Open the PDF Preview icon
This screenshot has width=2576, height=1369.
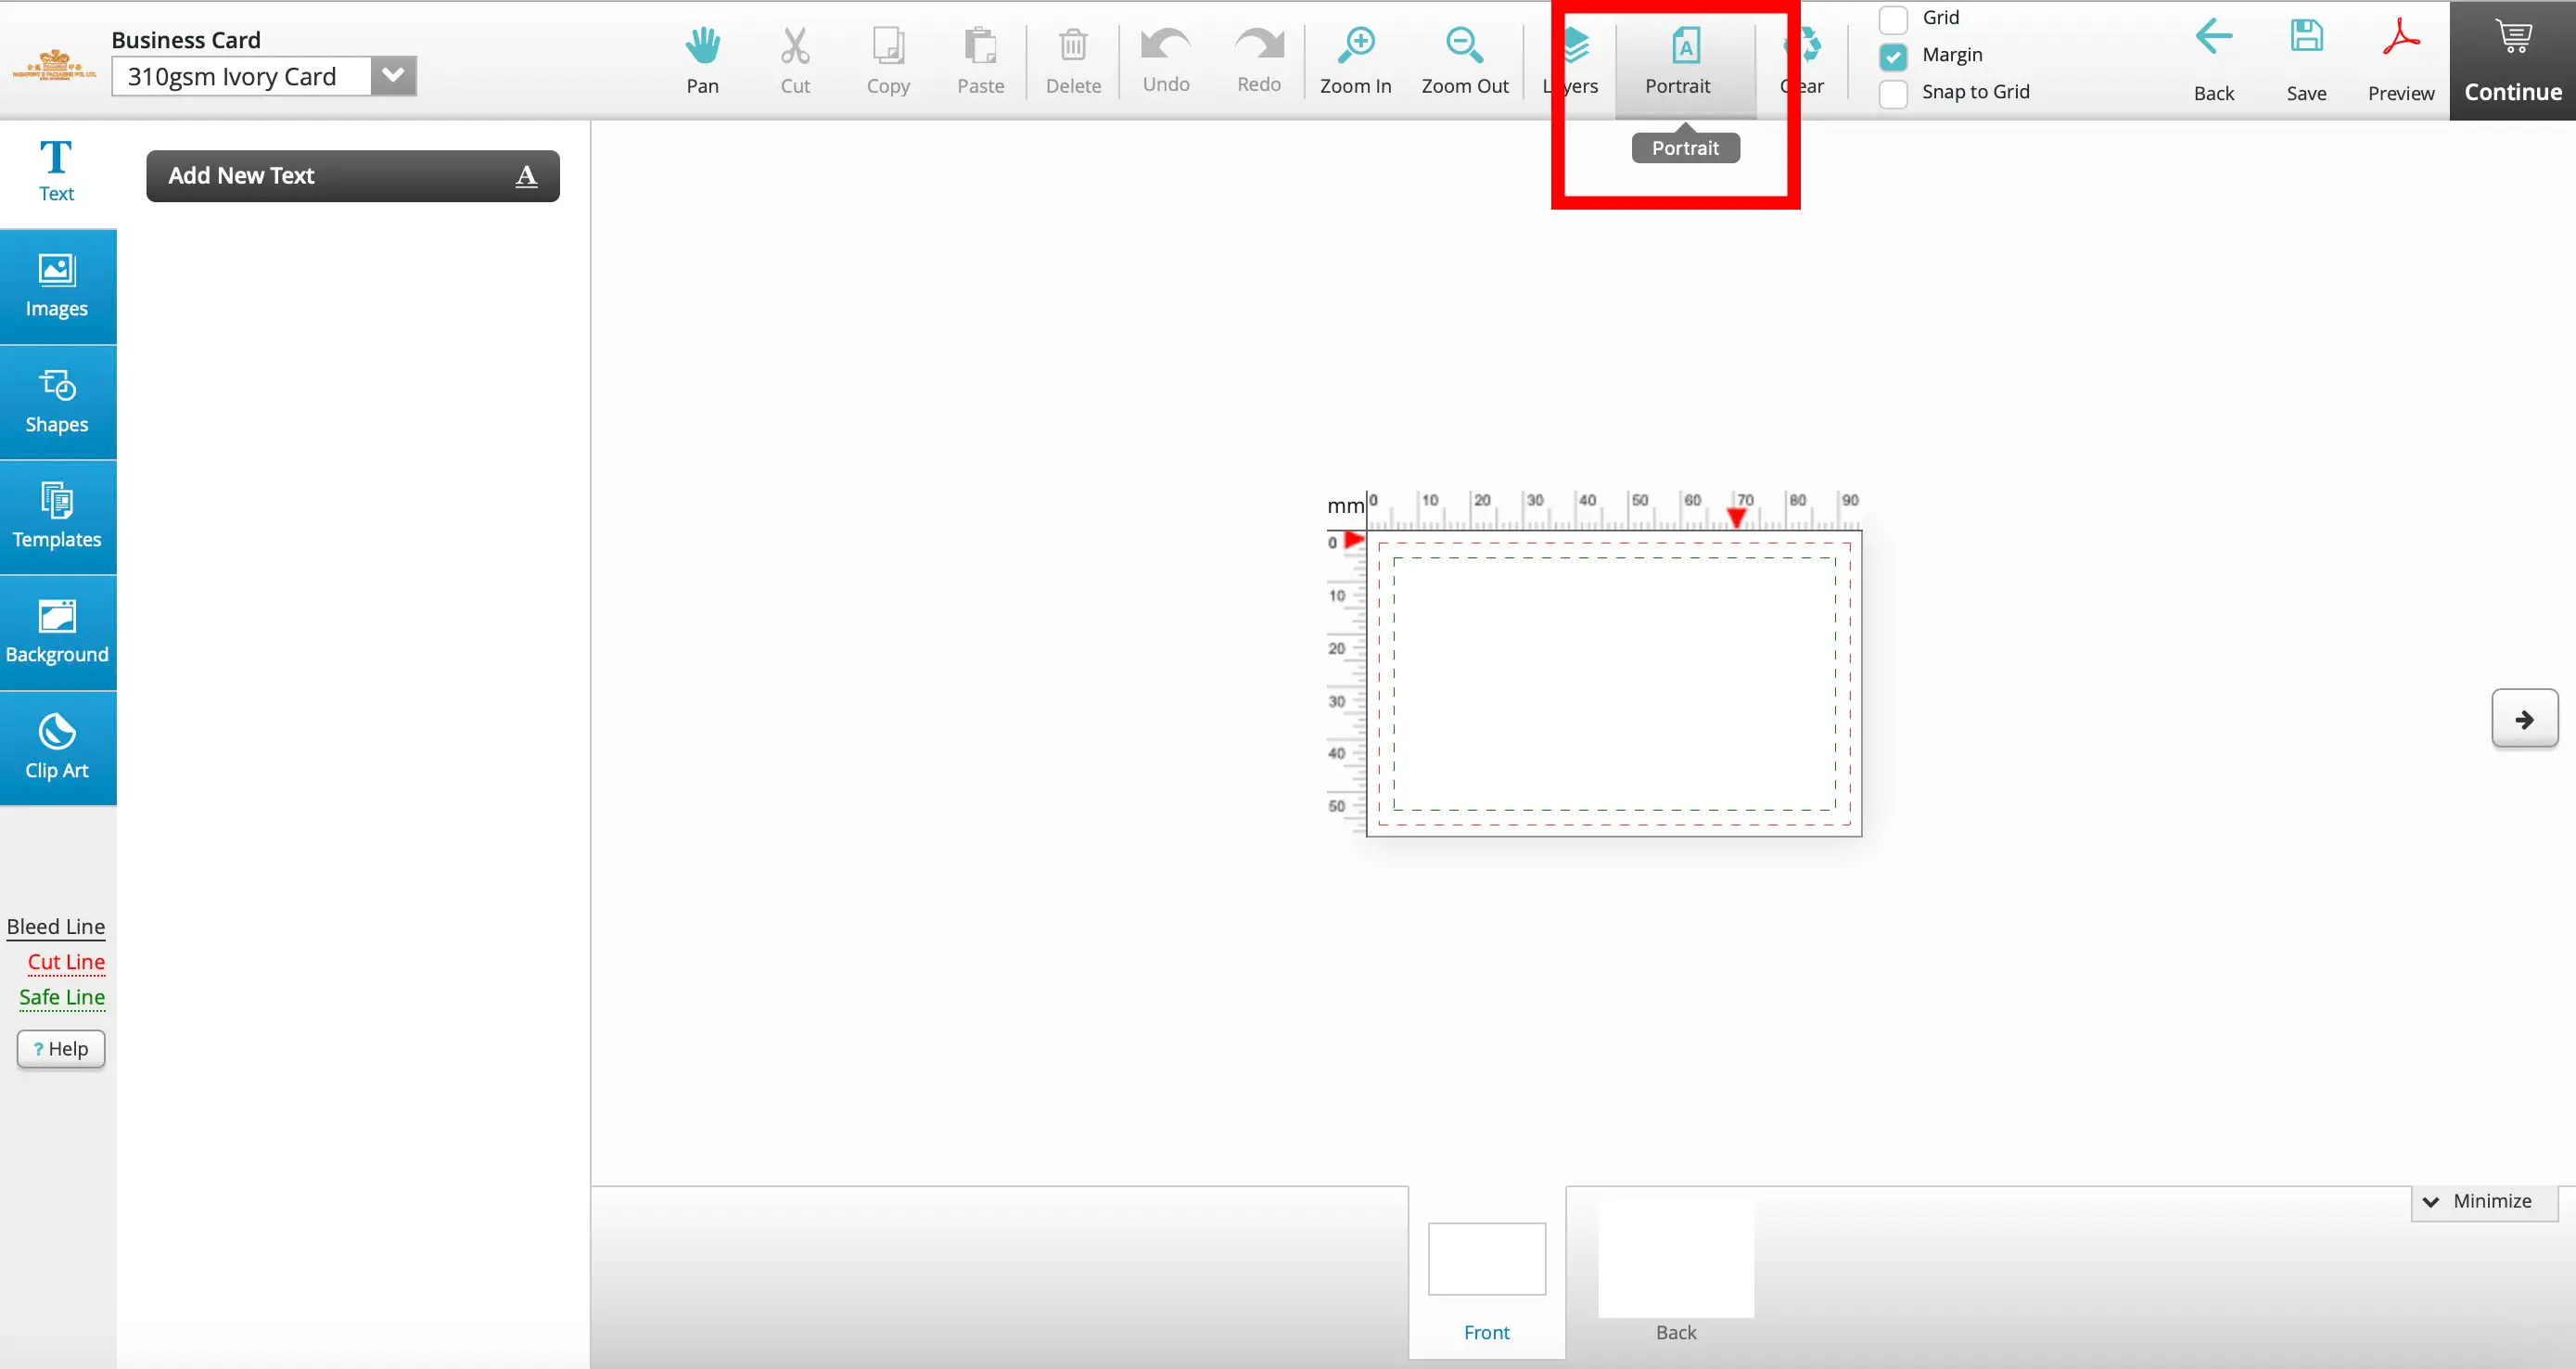[2400, 38]
